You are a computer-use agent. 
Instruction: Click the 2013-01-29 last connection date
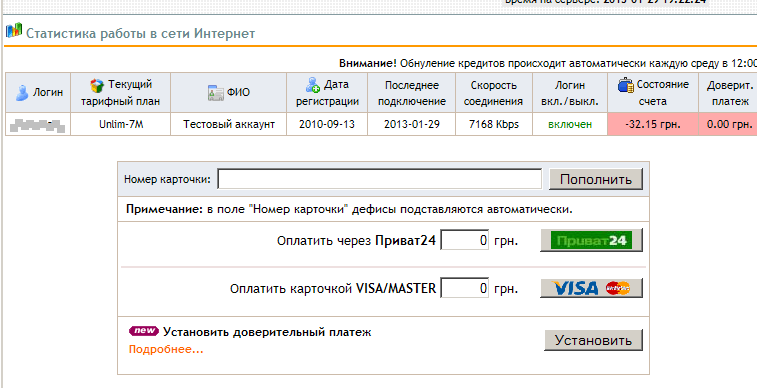412,124
